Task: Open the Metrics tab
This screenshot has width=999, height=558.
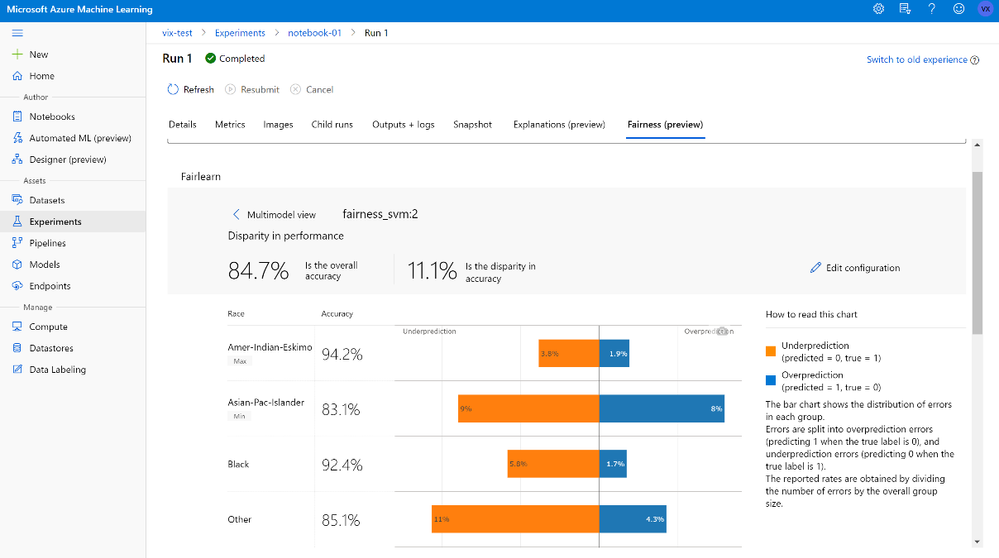Action: click(230, 125)
